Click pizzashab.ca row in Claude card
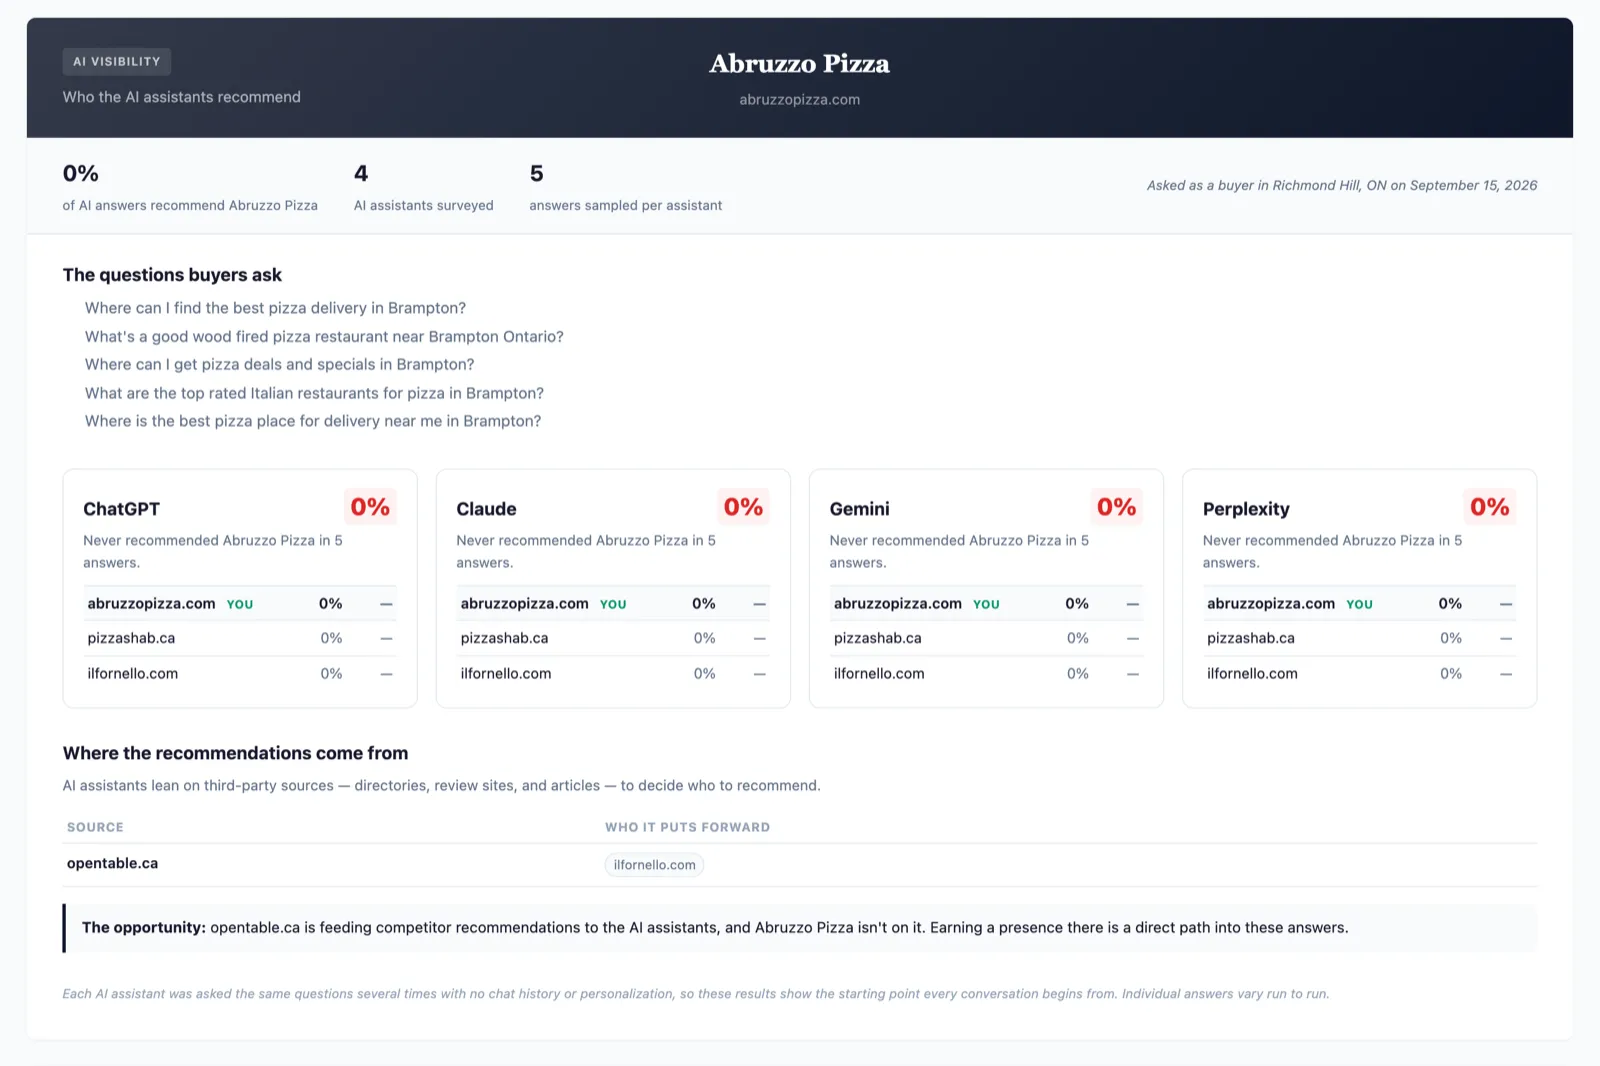Screen dimensions: 1600x1066 pos(613,638)
